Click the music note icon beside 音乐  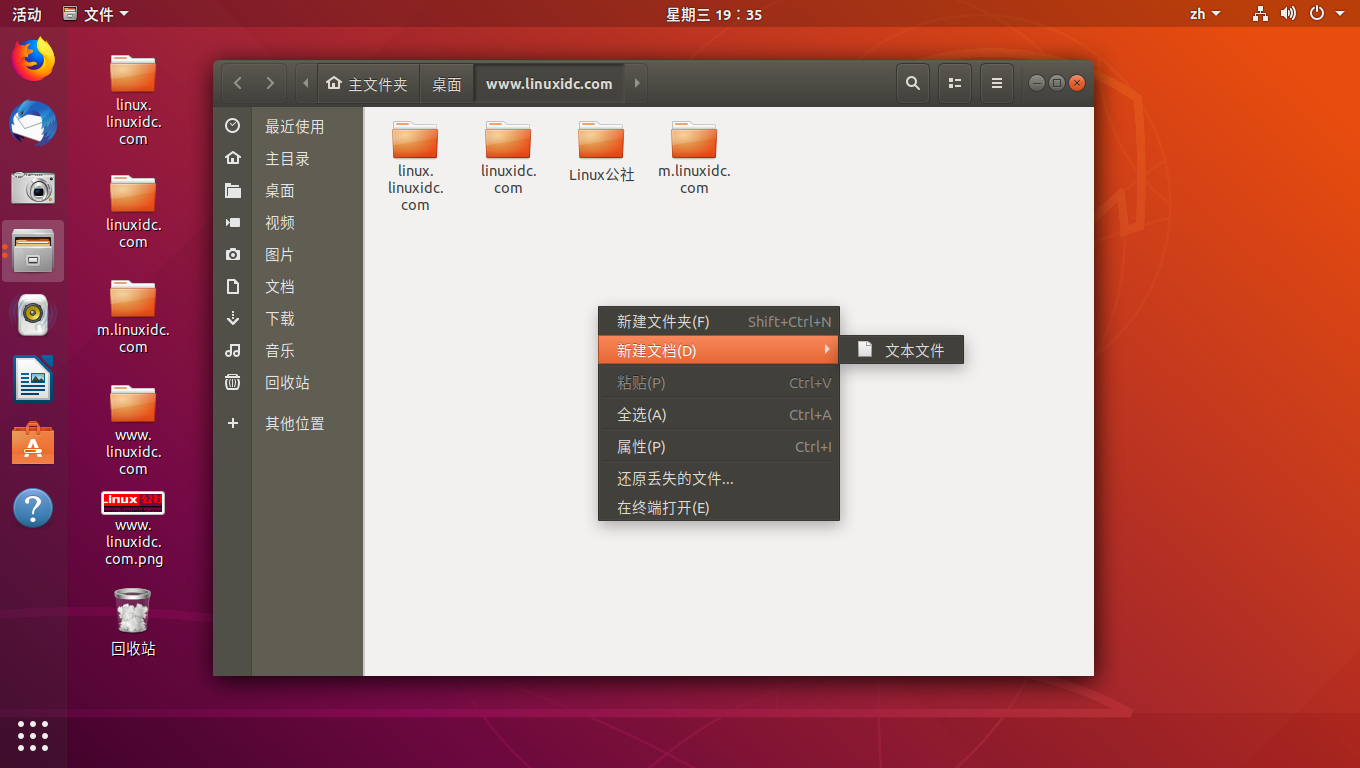pyautogui.click(x=233, y=350)
